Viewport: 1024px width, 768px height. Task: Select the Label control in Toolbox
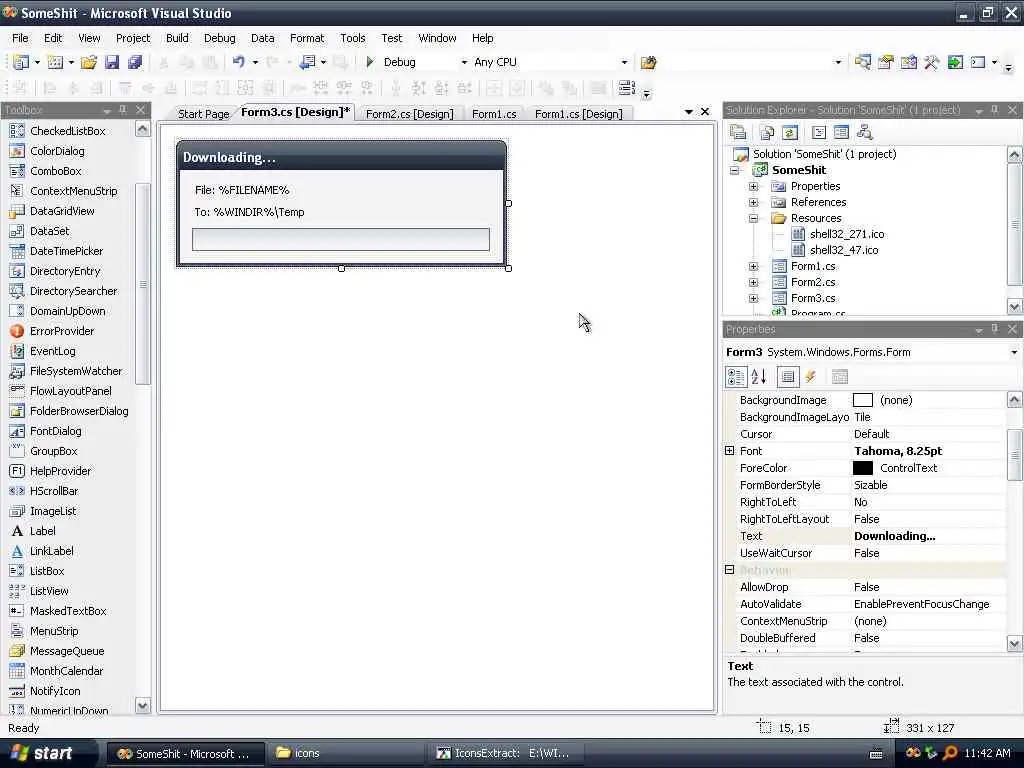pos(42,531)
